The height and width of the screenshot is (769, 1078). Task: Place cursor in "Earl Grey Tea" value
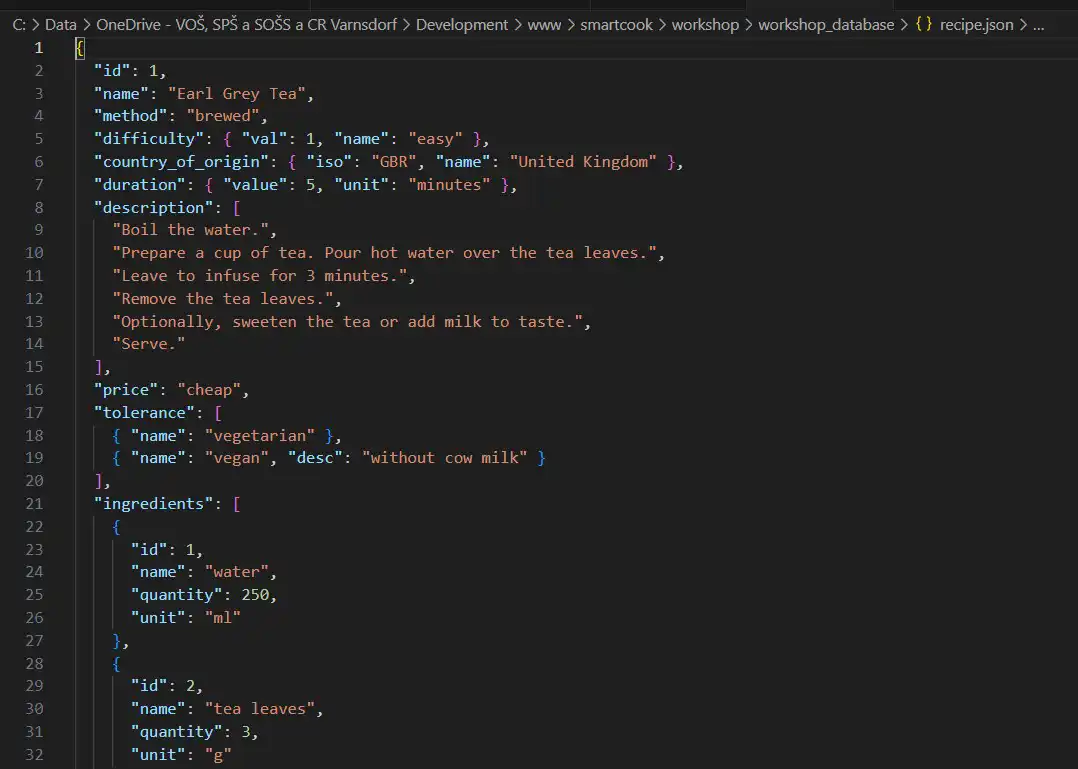coord(236,93)
